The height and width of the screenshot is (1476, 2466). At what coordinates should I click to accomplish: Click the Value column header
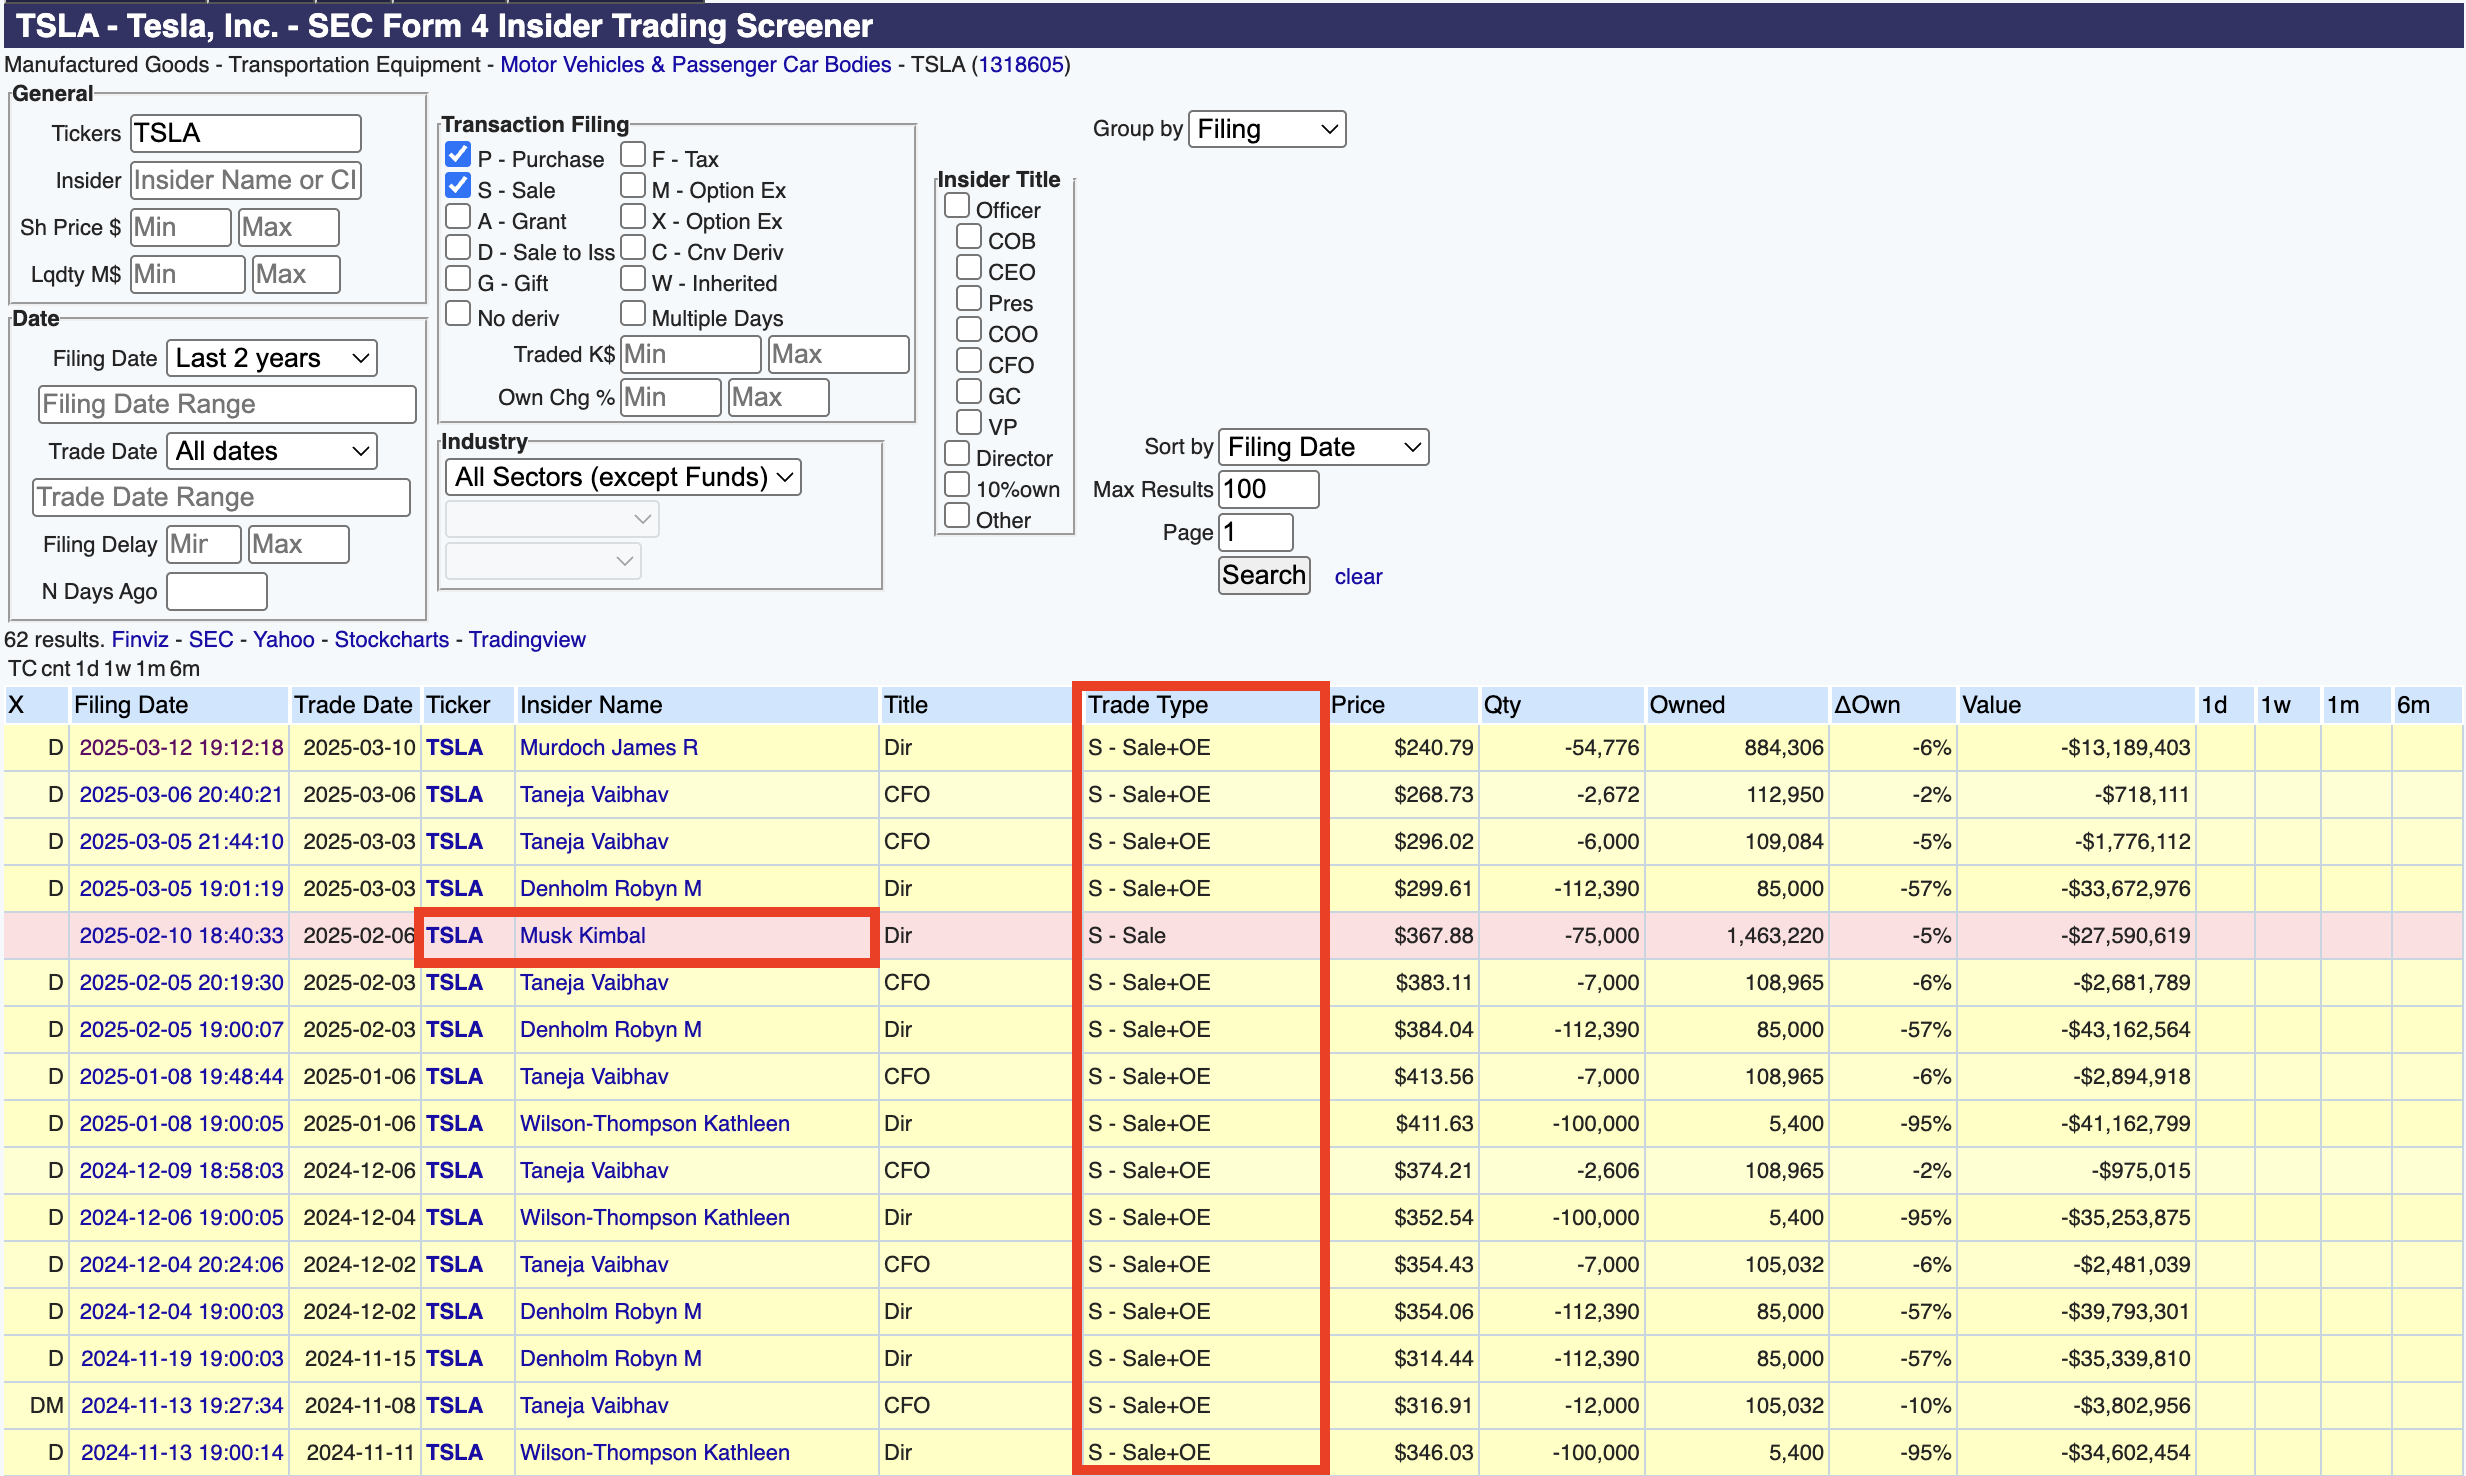pos(1990,705)
